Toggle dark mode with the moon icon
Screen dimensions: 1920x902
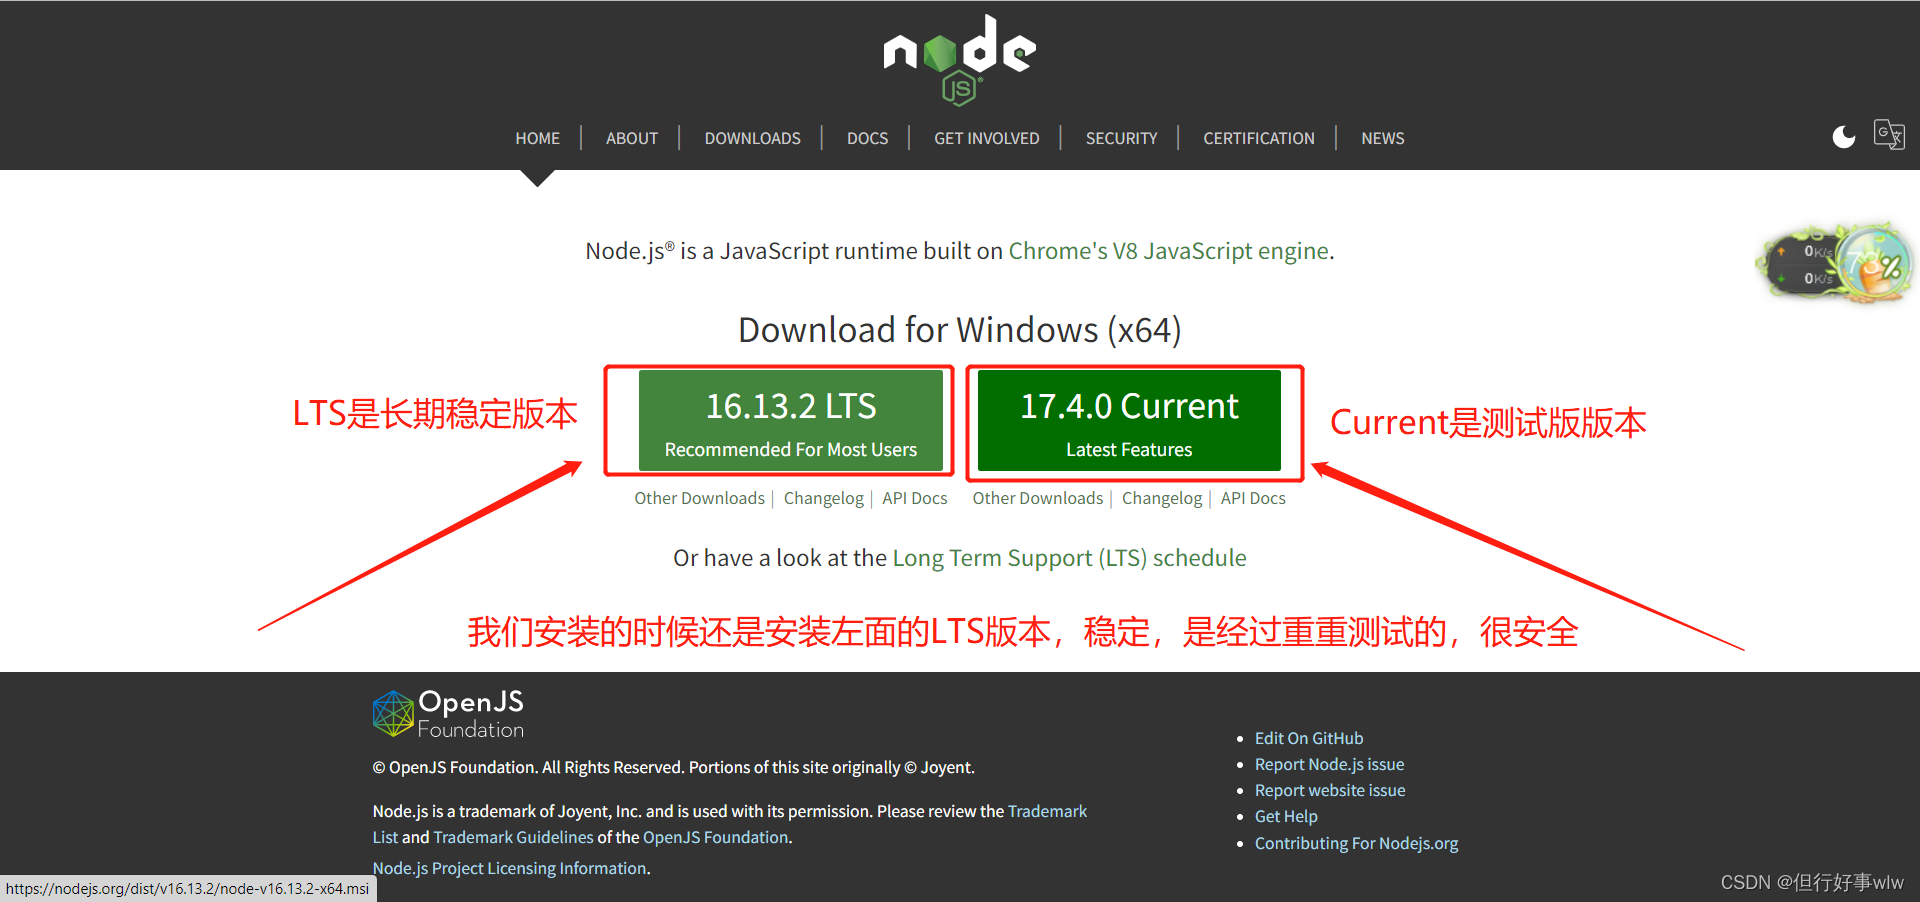click(x=1843, y=137)
